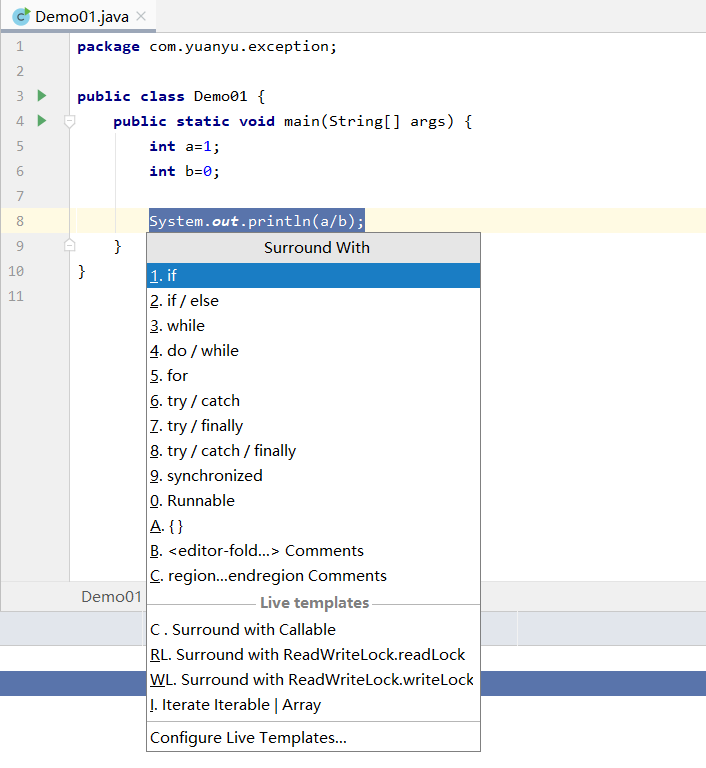
Task: Surround with '7. try / finally'
Action: click(x=314, y=426)
